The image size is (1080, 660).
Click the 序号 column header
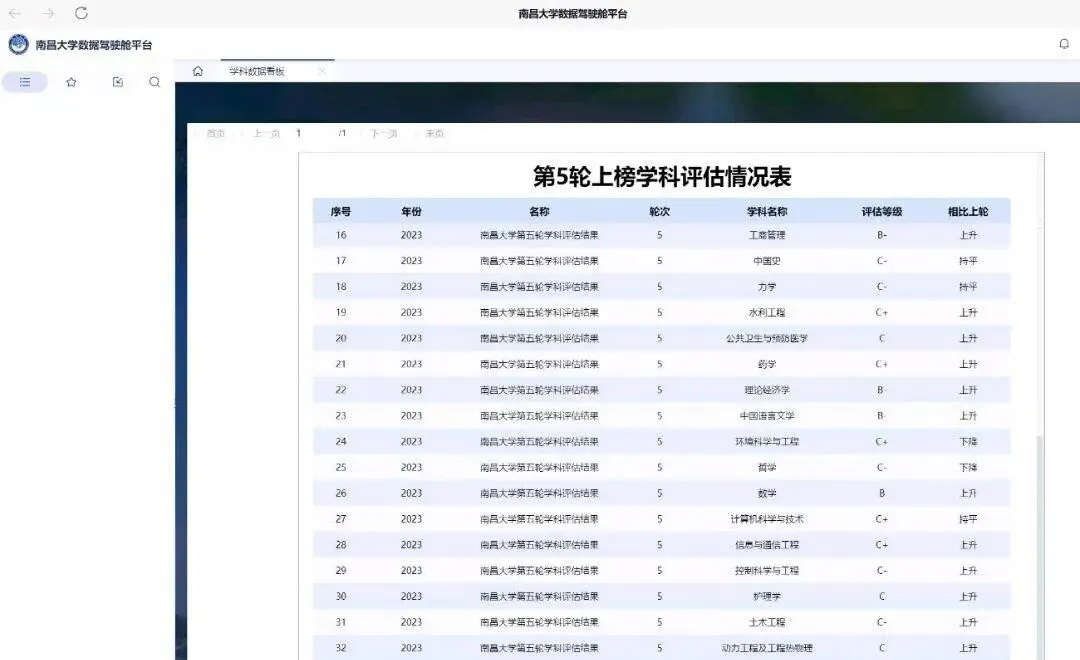coord(341,212)
